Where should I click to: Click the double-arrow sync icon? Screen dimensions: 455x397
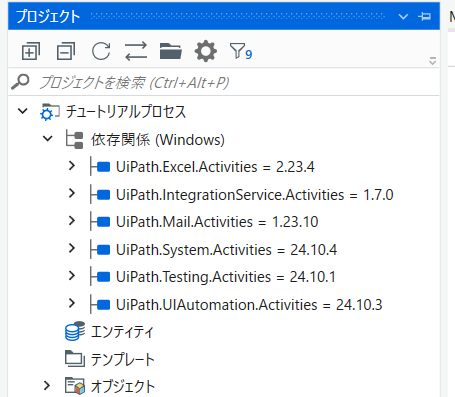point(136,51)
